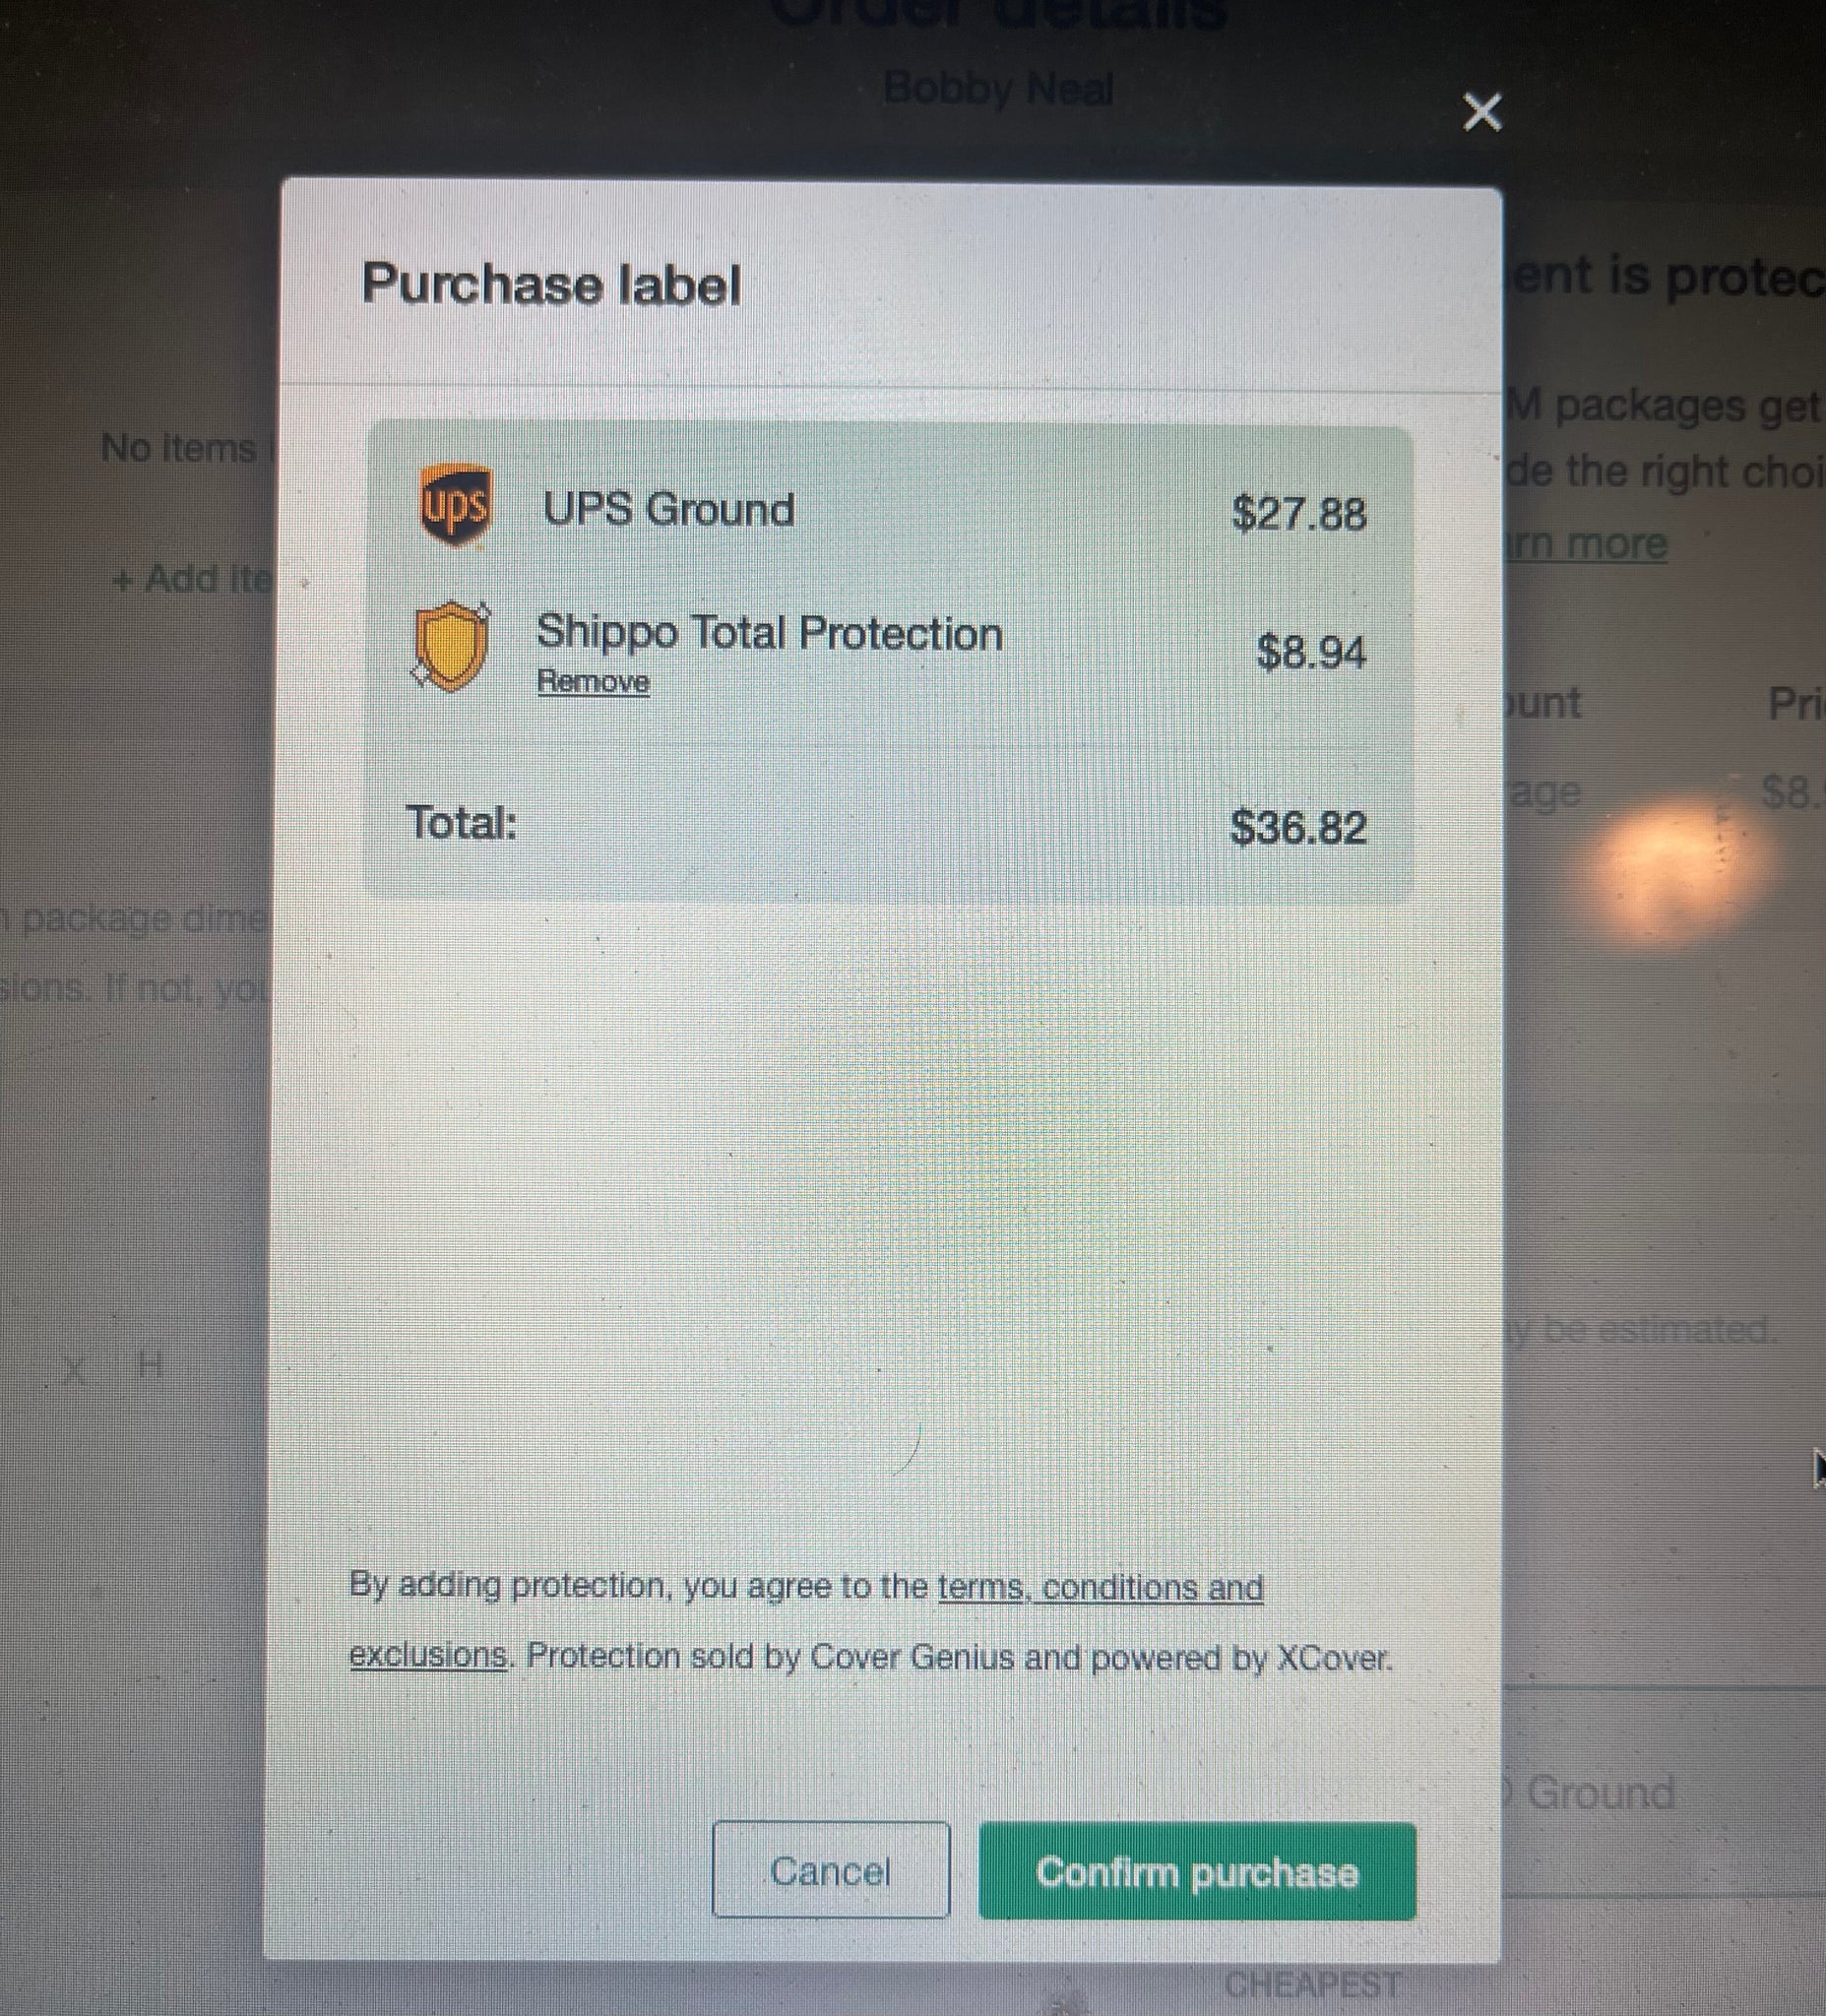The width and height of the screenshot is (1826, 2016).
Task: Click the Shippo protection shield icon
Action: coord(451,646)
